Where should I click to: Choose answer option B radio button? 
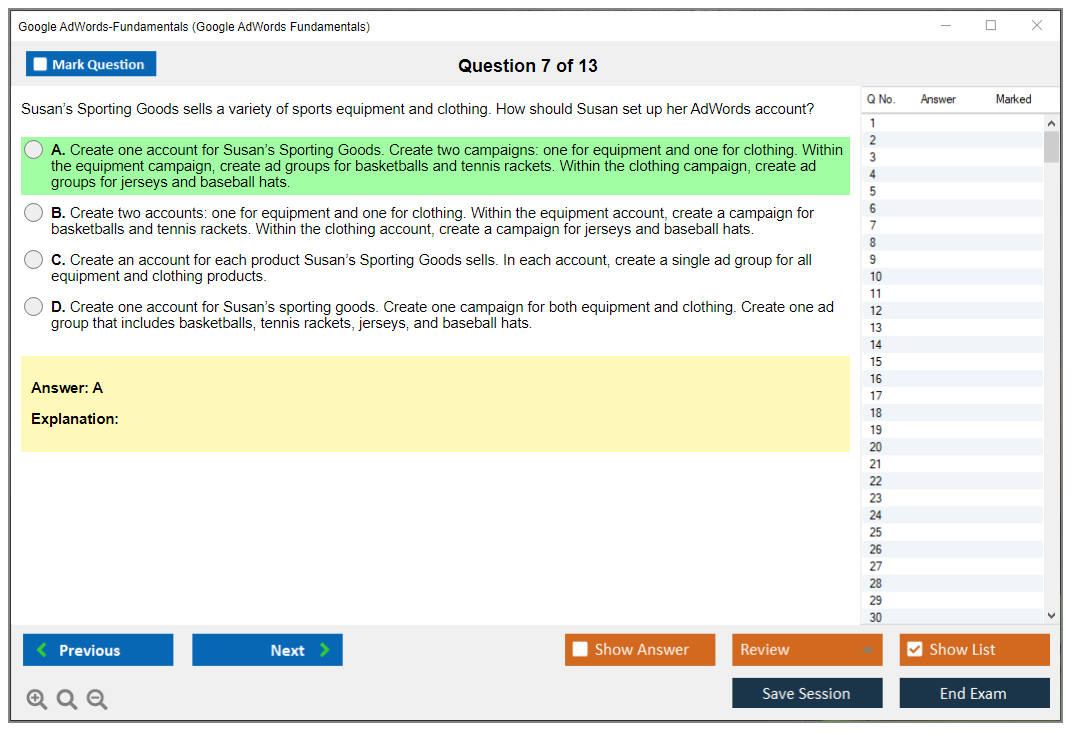click(34, 213)
